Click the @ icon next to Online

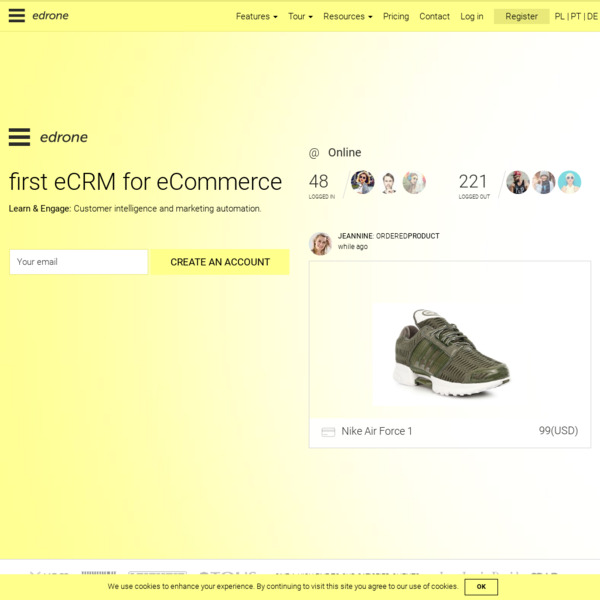[x=314, y=153]
